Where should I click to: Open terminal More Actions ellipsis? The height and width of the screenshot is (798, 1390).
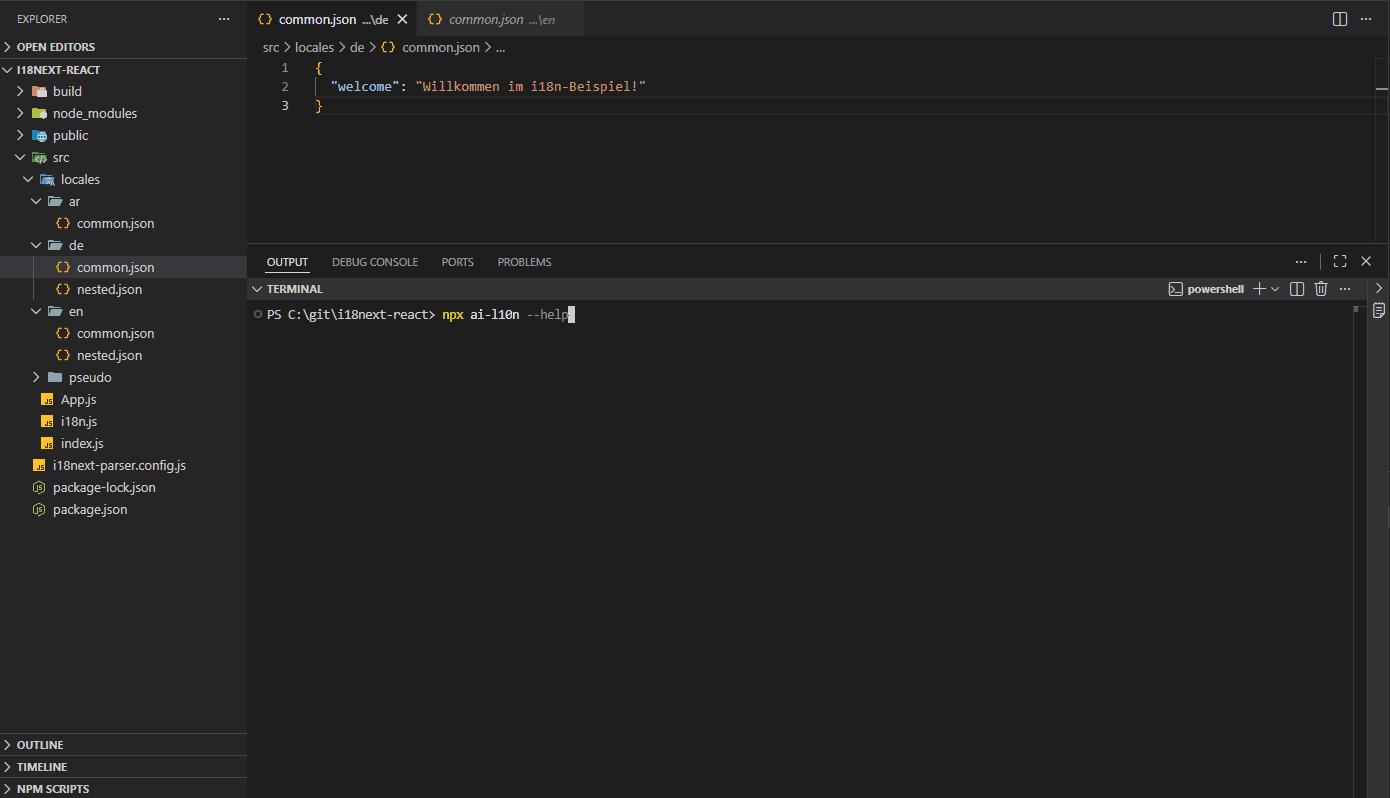point(1345,289)
